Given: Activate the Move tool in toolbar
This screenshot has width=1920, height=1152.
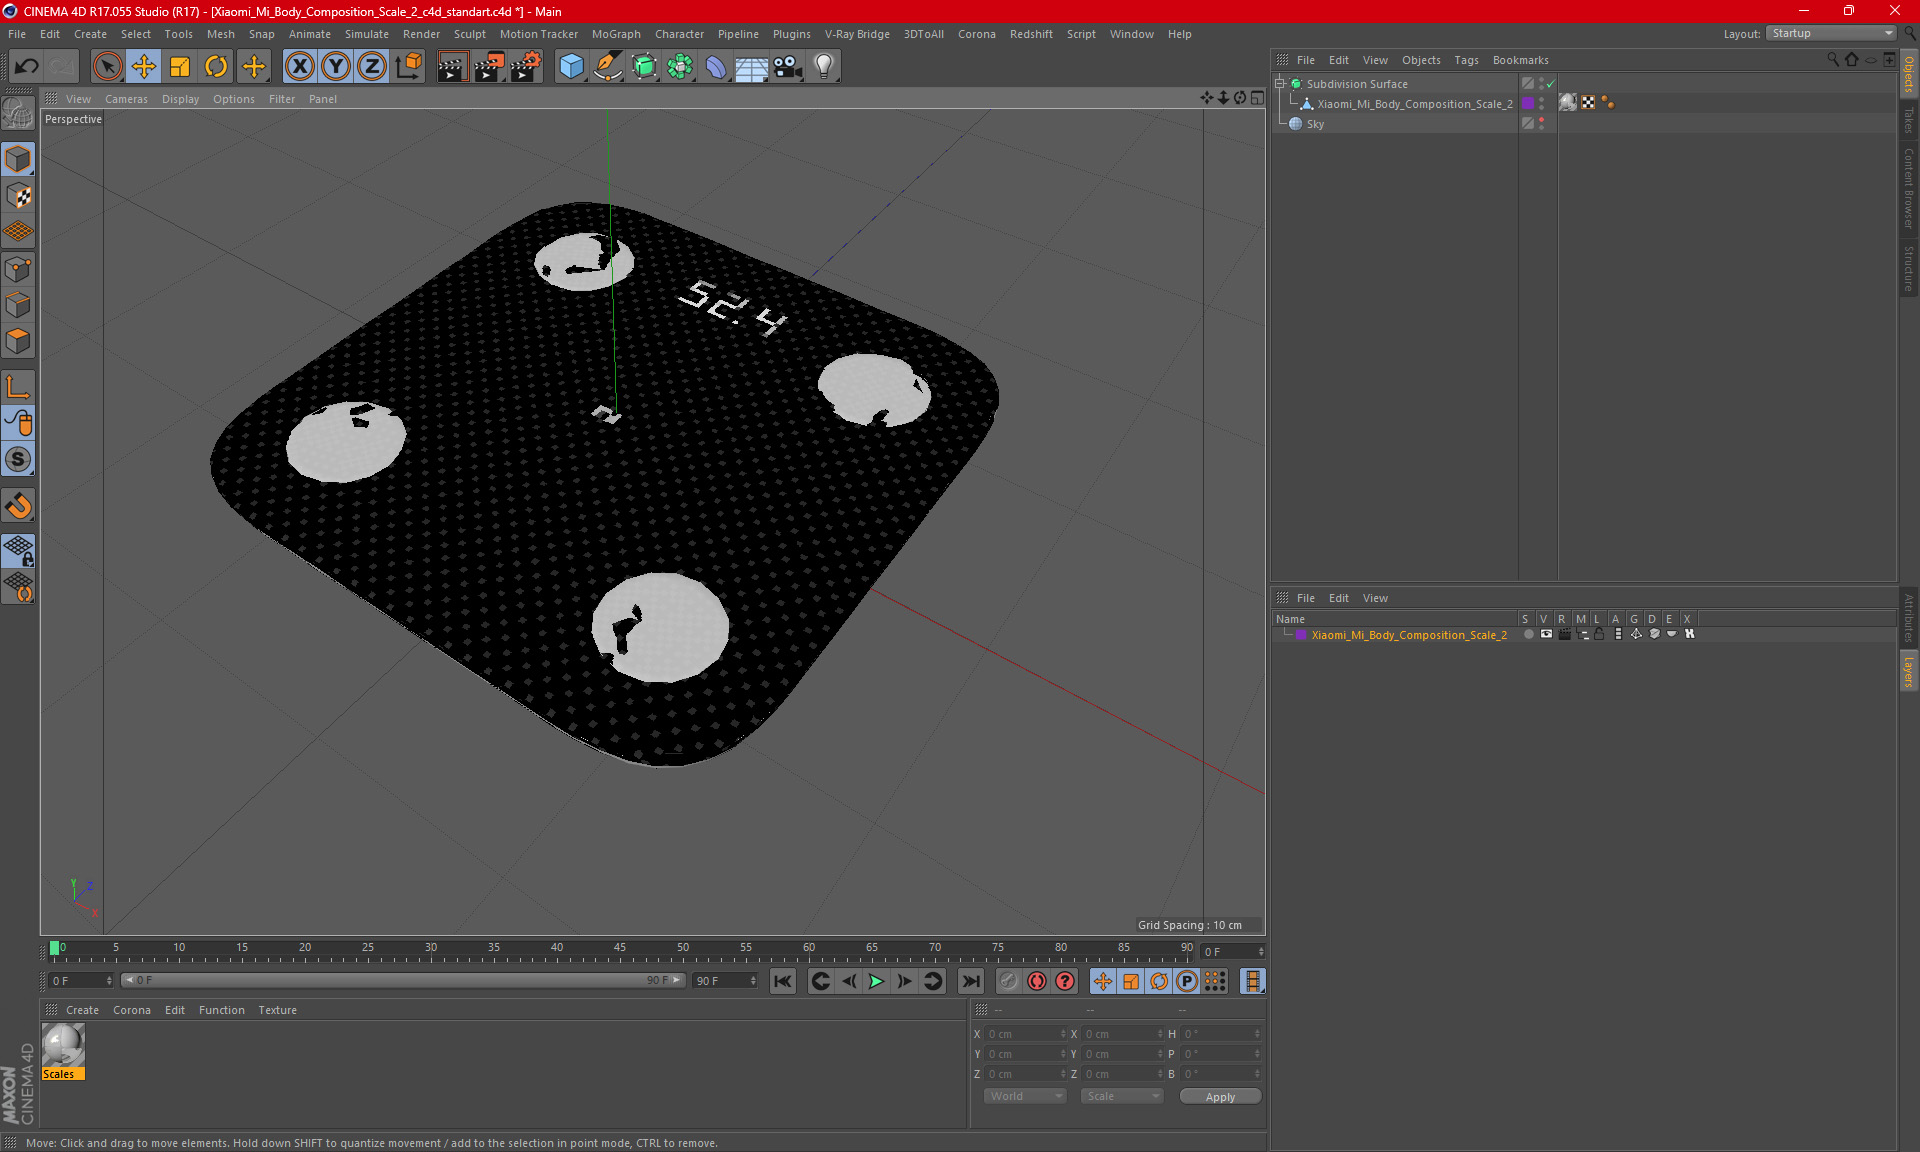Looking at the screenshot, I should (x=144, y=67).
